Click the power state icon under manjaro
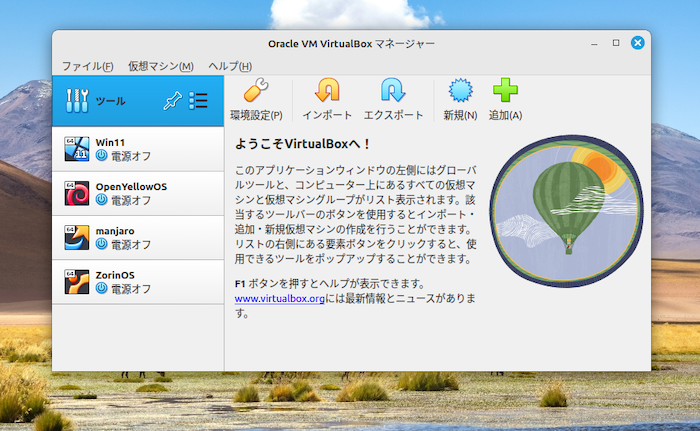Image resolution: width=700 pixels, height=431 pixels. click(x=101, y=244)
